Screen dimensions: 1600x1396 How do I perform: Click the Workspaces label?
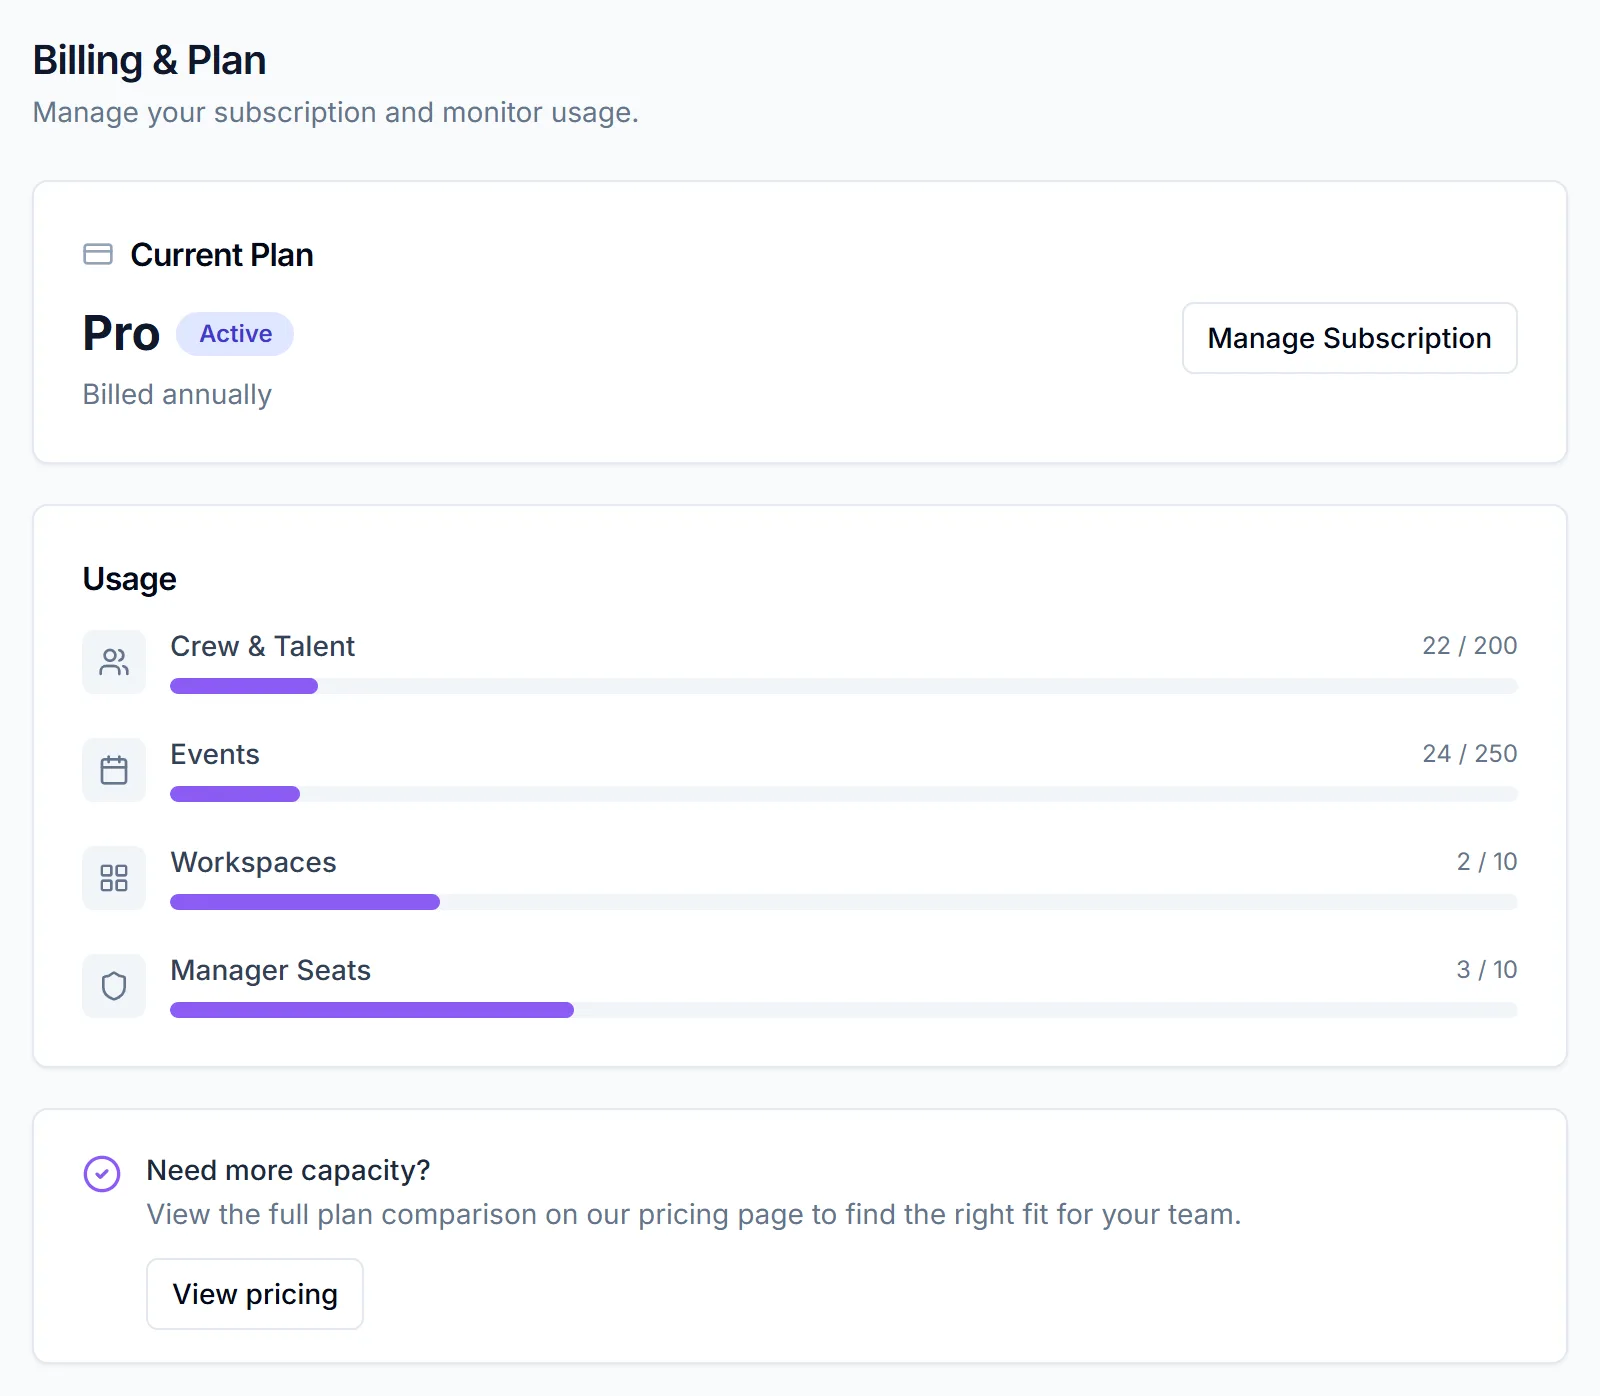pyautogui.click(x=253, y=862)
